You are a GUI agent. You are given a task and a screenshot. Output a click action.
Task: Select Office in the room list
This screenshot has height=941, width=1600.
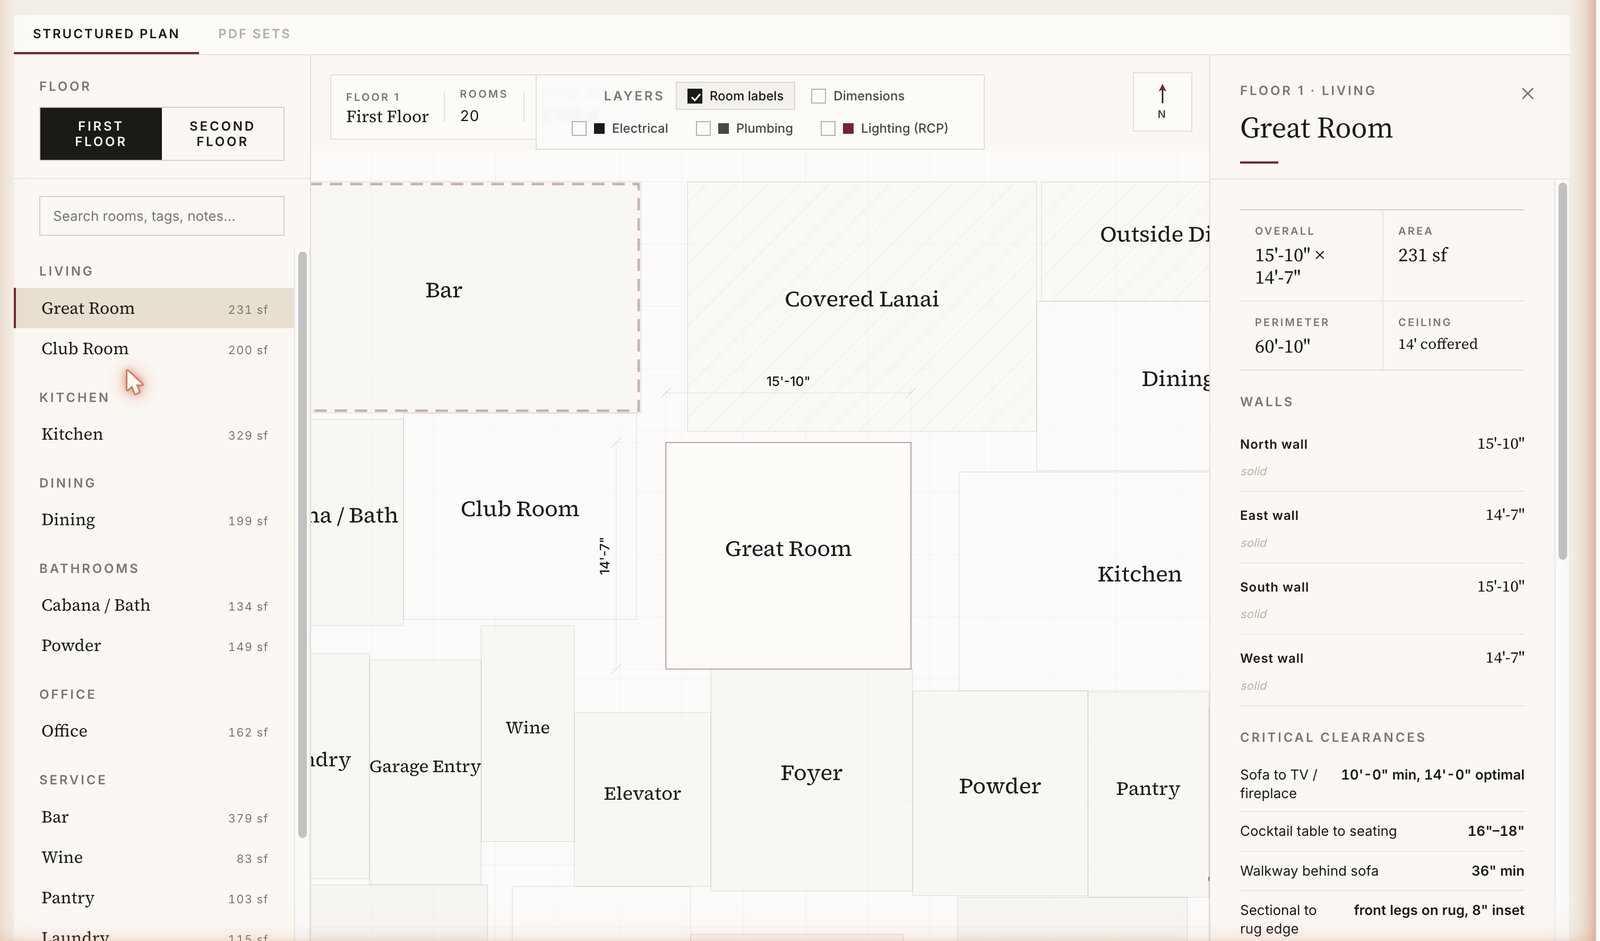[x=154, y=731]
